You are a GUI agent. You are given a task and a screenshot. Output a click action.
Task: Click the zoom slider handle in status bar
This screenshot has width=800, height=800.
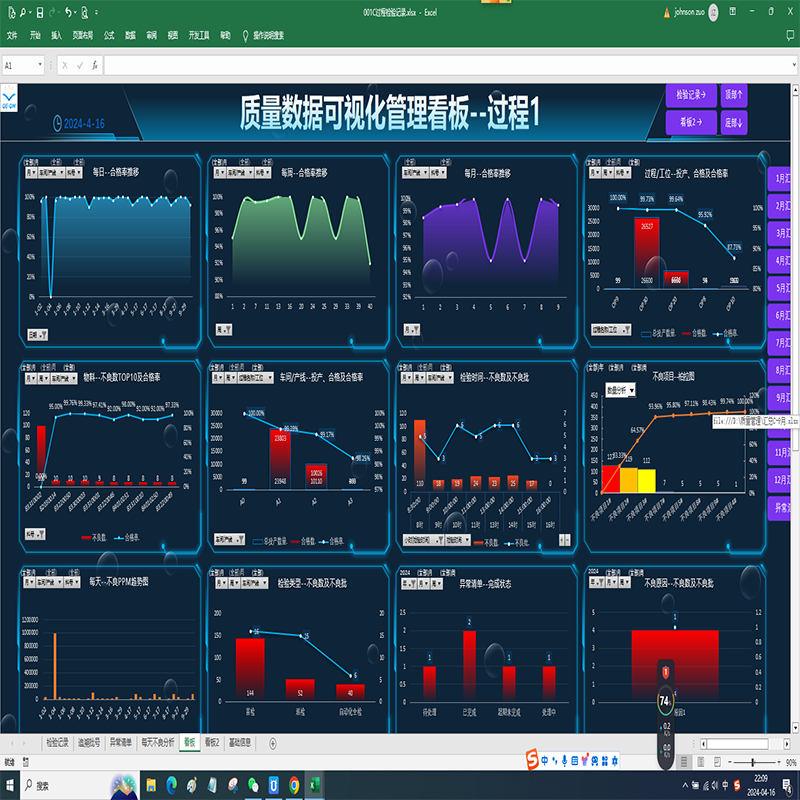point(753,762)
